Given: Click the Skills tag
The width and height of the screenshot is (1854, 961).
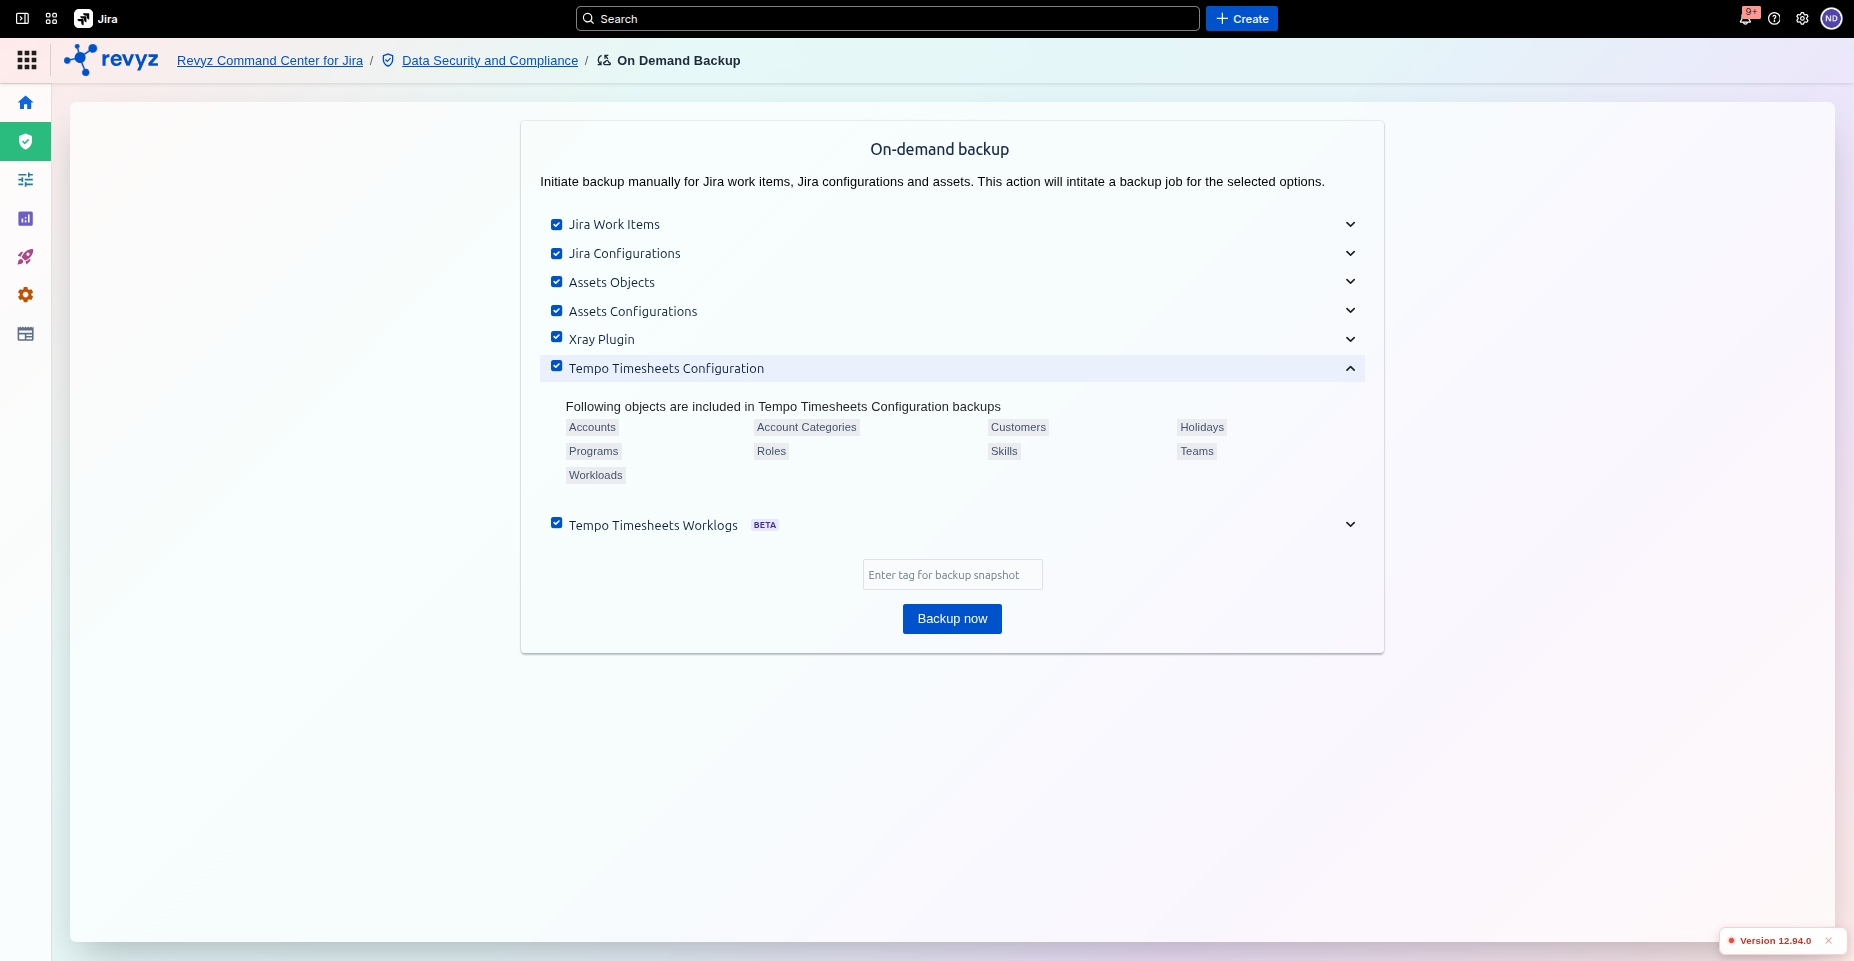Looking at the screenshot, I should pyautogui.click(x=1004, y=451).
